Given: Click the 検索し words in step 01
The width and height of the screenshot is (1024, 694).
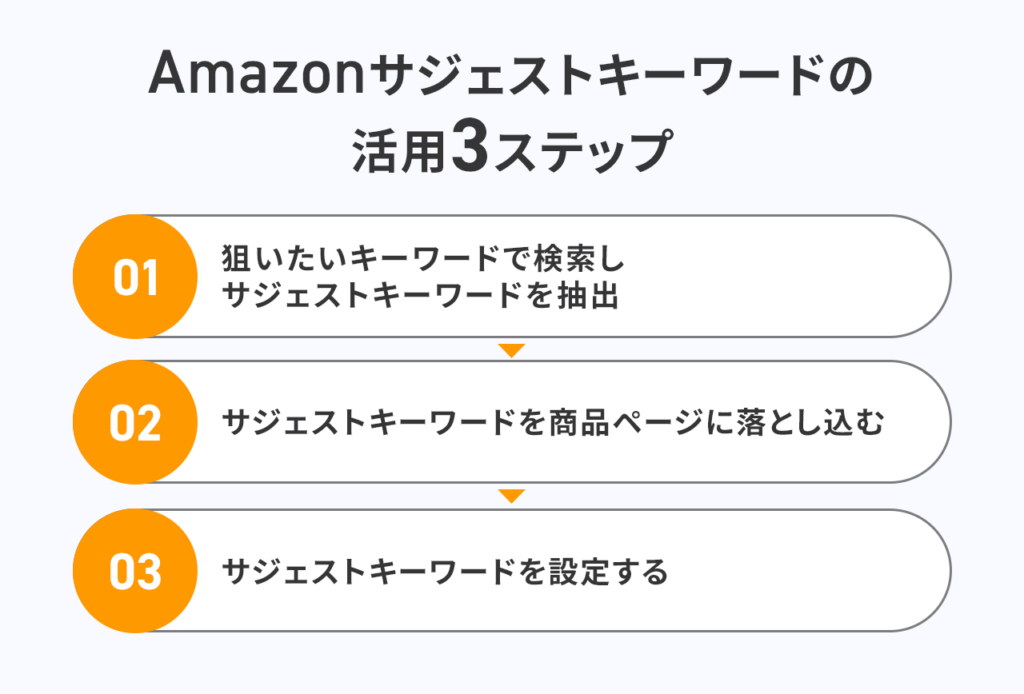Looking at the screenshot, I should (579, 259).
